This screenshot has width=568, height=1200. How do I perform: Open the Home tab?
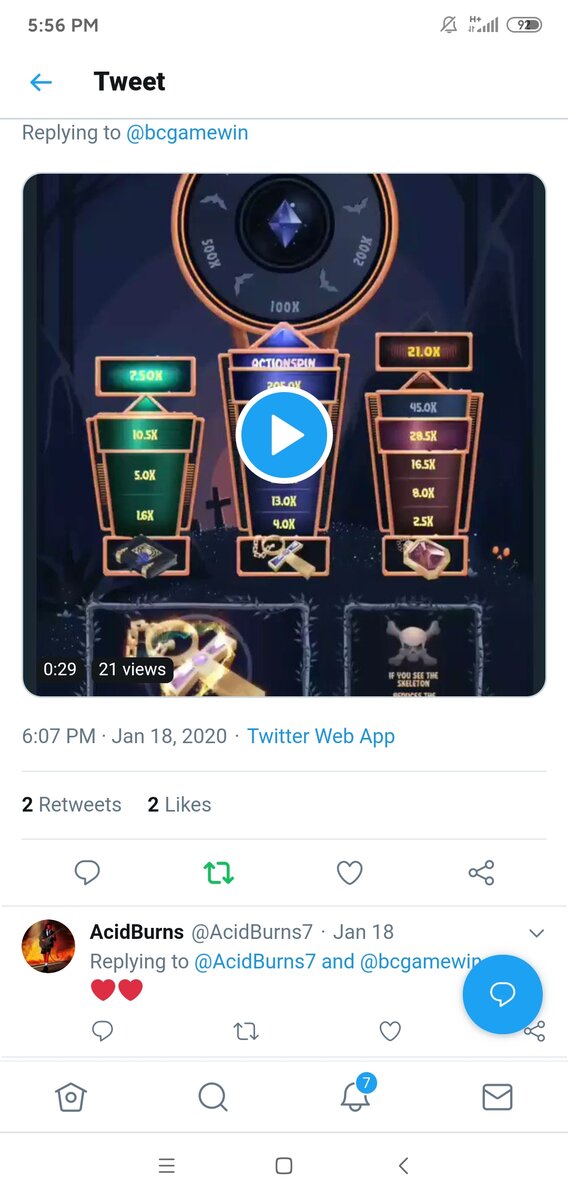point(71,1097)
